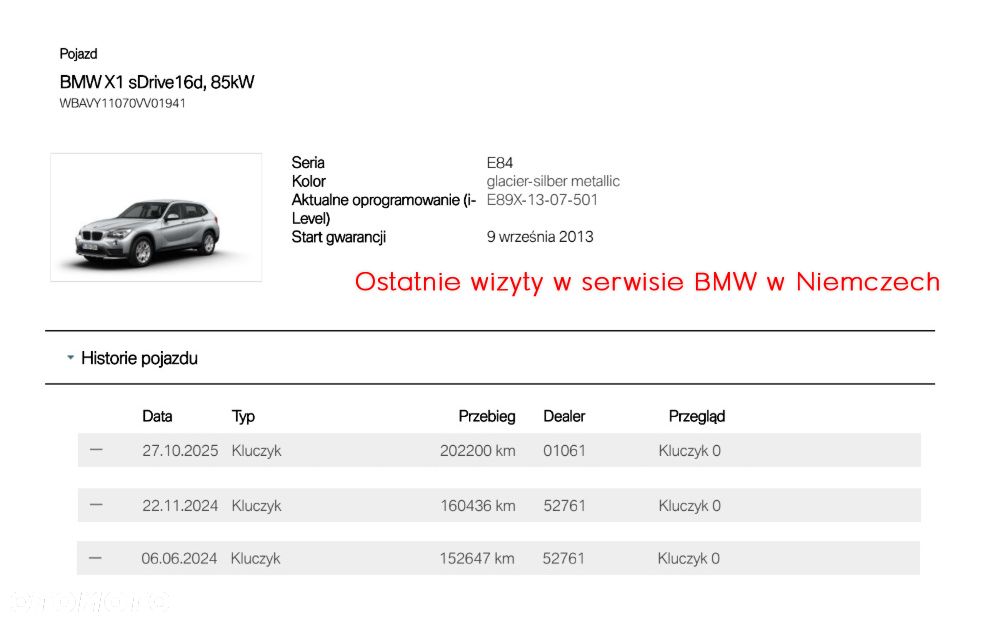The image size is (996, 622).
Task: Click Kluczyk type in 22.11.2024 row
Action: coord(257,506)
